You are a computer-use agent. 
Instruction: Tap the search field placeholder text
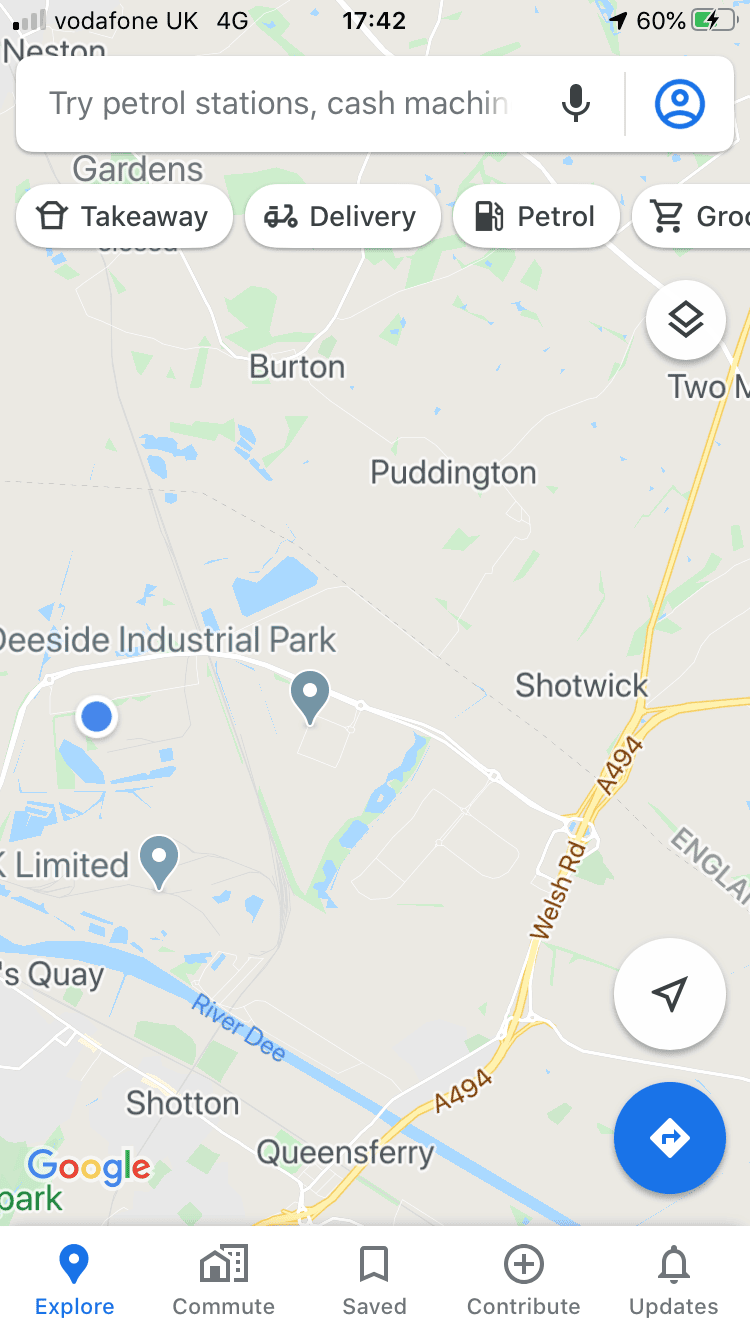pyautogui.click(x=279, y=104)
